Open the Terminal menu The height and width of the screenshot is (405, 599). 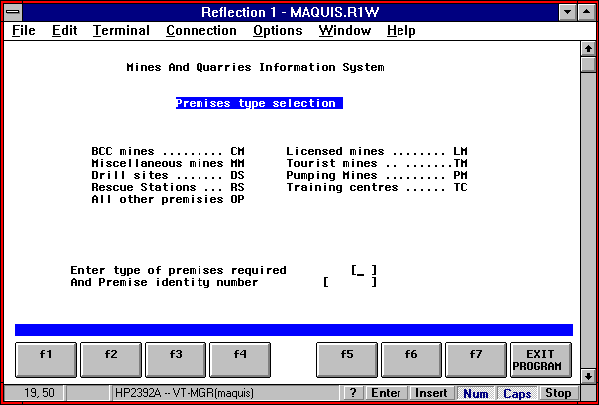121,31
